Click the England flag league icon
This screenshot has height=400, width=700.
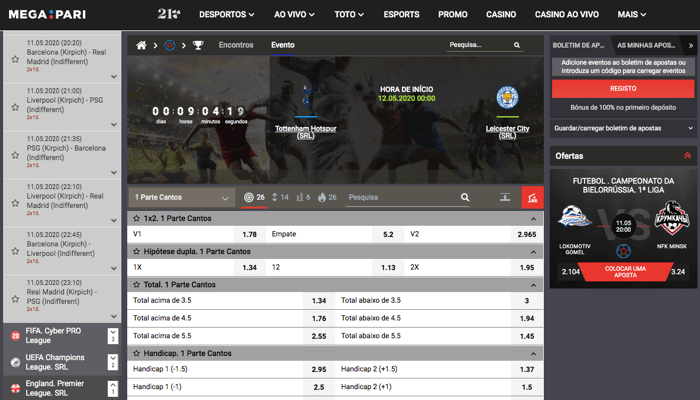point(15,388)
